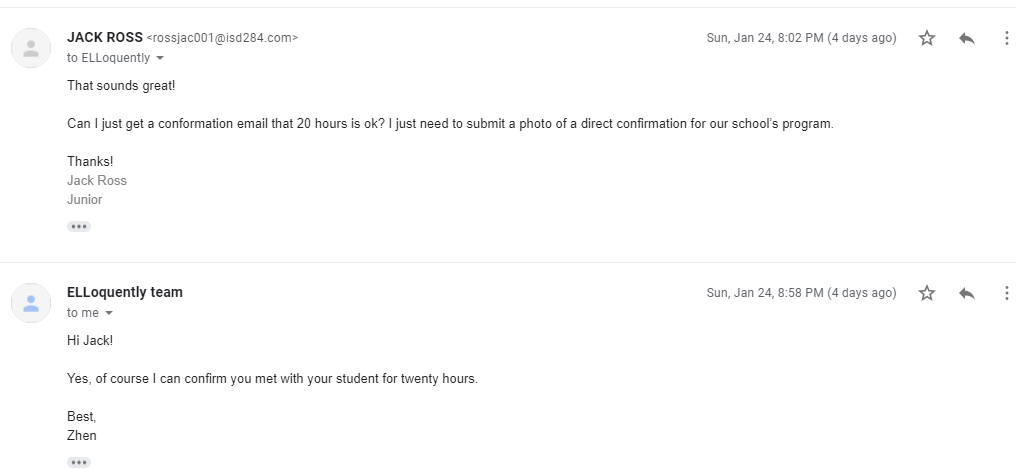
Task: Expand recipient details next to 'to ELLoquently'
Action: coord(160,58)
